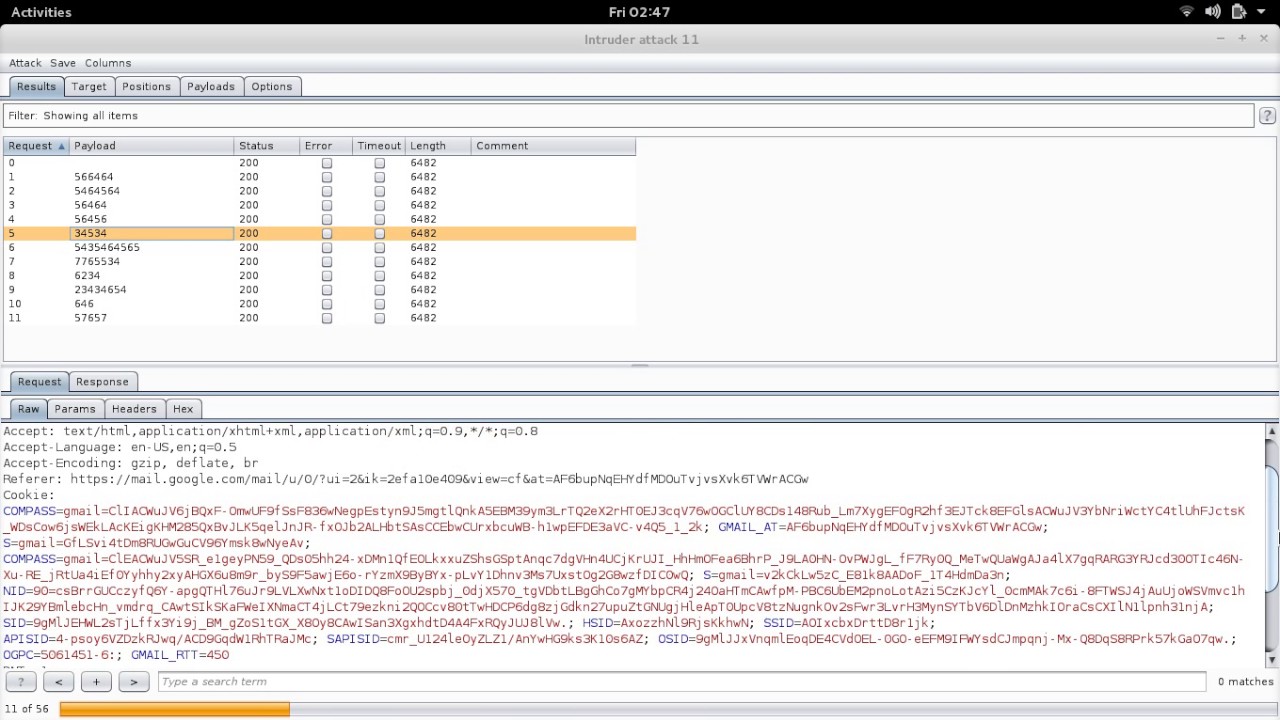
Task: Select result row with payload 23434654
Action: pyautogui.click(x=319, y=290)
